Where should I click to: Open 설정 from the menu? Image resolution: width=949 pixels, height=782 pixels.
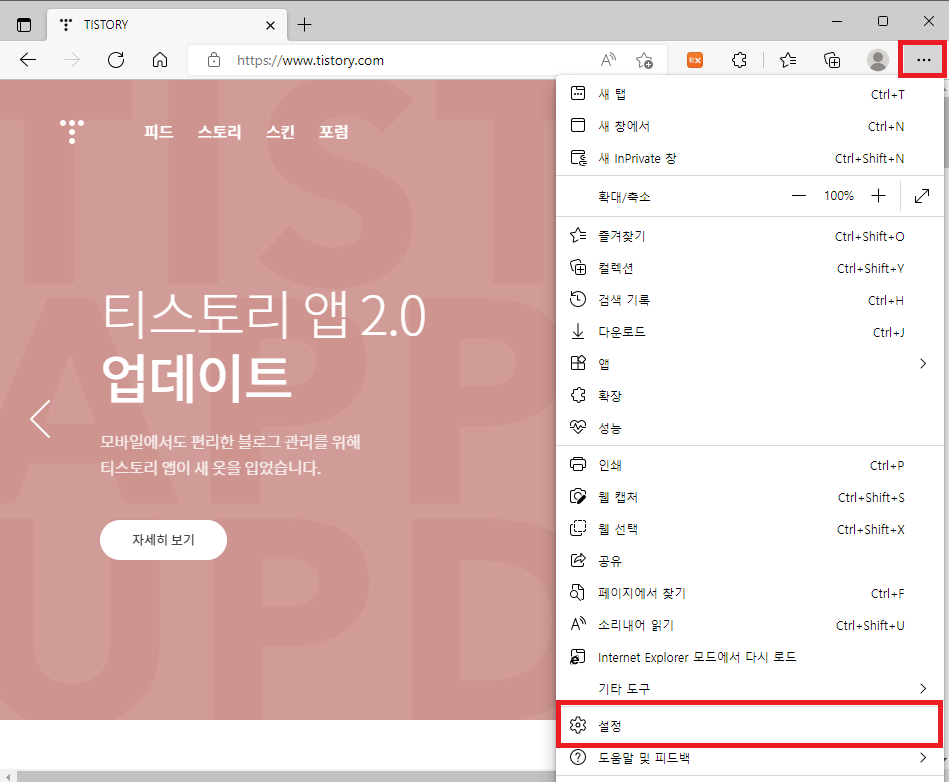coord(749,724)
